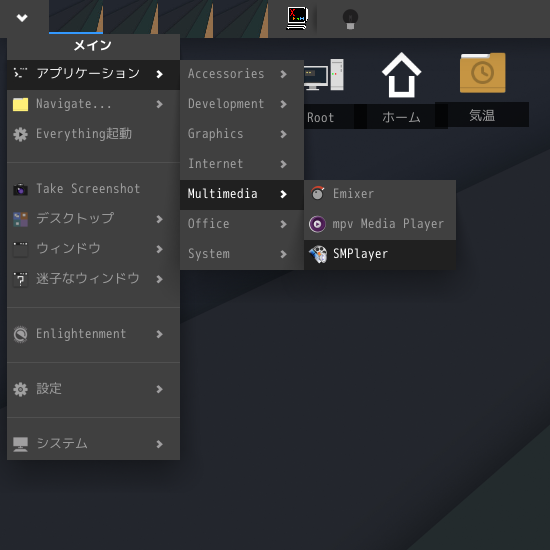Click the Navigate folder icon

pyautogui.click(x=20, y=105)
